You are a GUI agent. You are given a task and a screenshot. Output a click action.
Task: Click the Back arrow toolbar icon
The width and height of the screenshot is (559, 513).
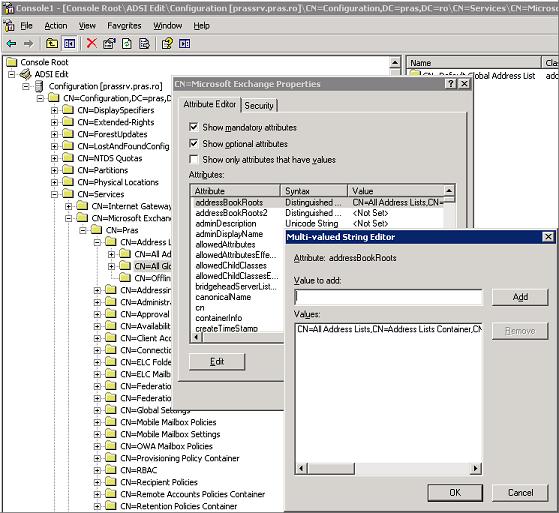click(11, 44)
